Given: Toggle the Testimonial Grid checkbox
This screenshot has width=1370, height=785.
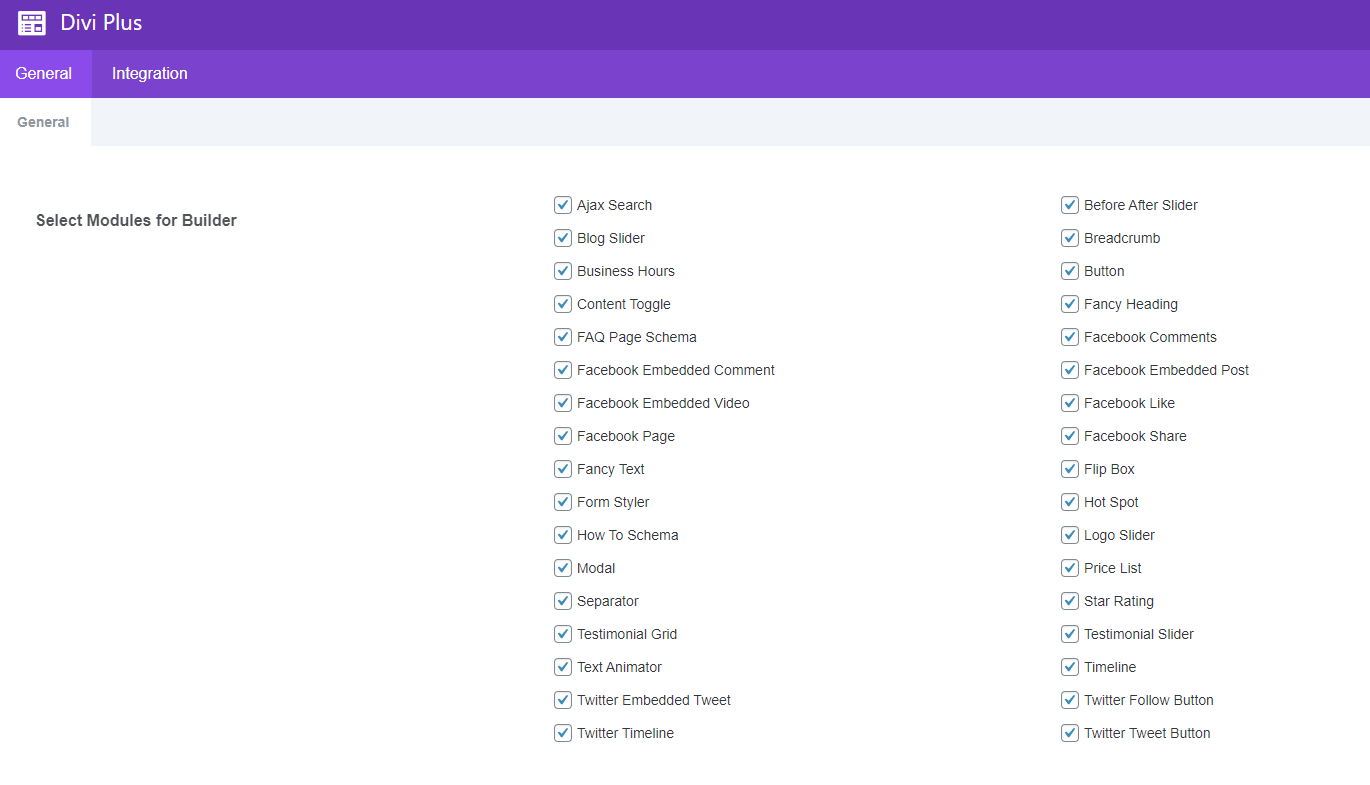Looking at the screenshot, I should point(563,634).
